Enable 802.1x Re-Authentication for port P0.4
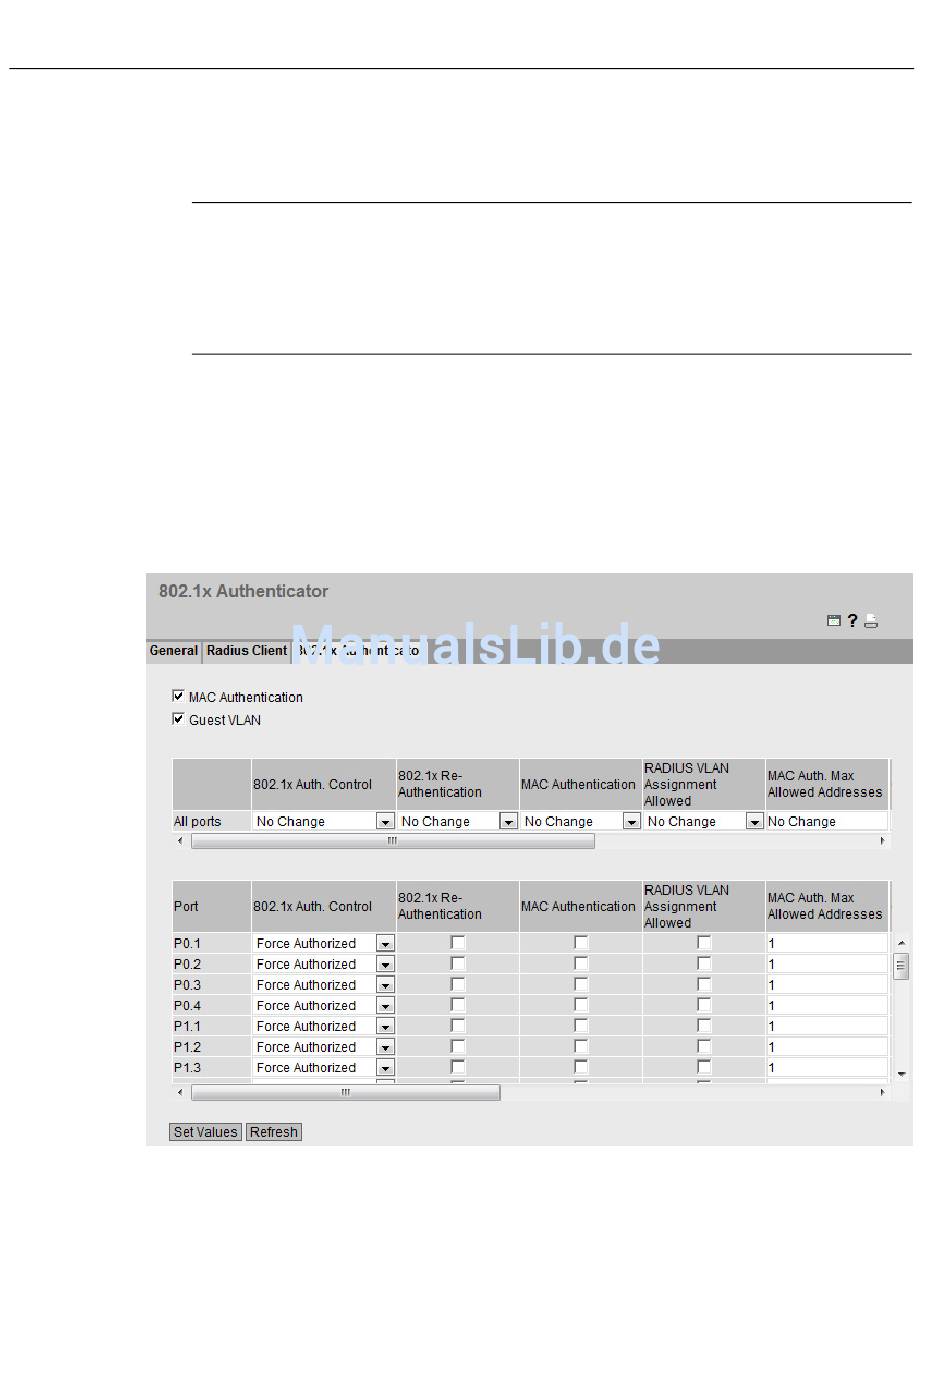 (458, 1005)
